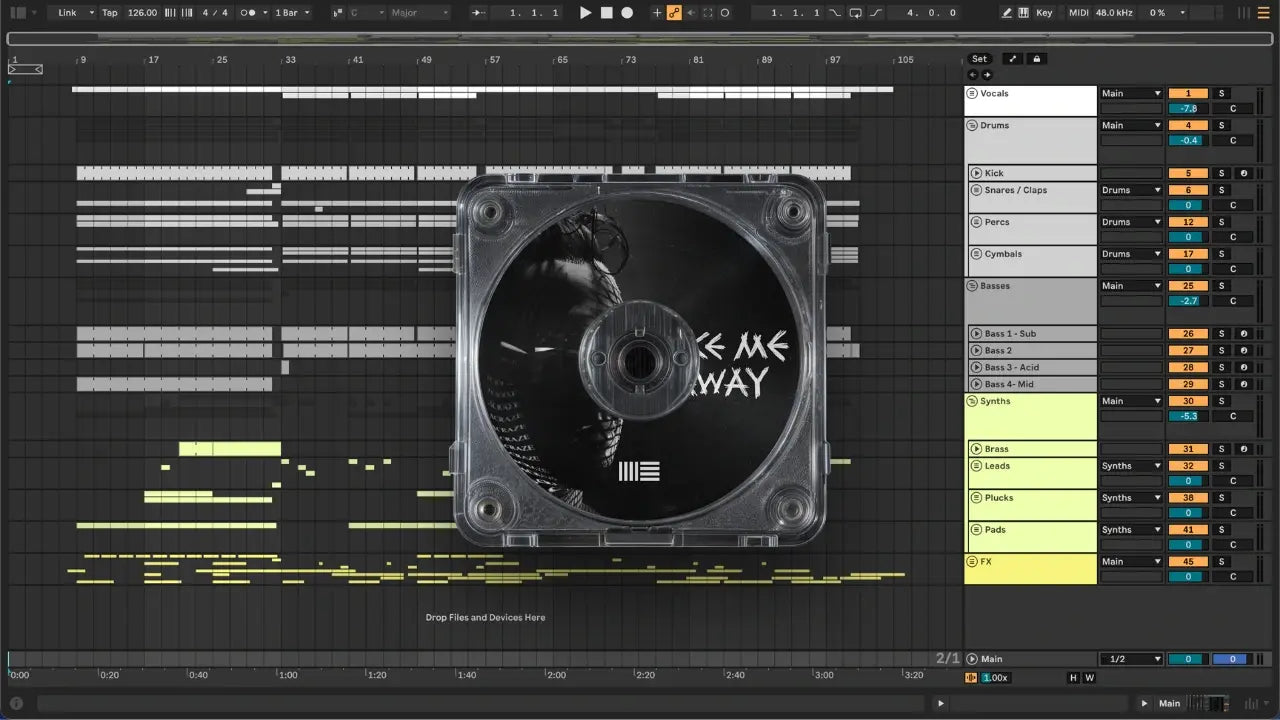
Task: Toggle Draw Mode pencil icon
Action: coord(1007,13)
